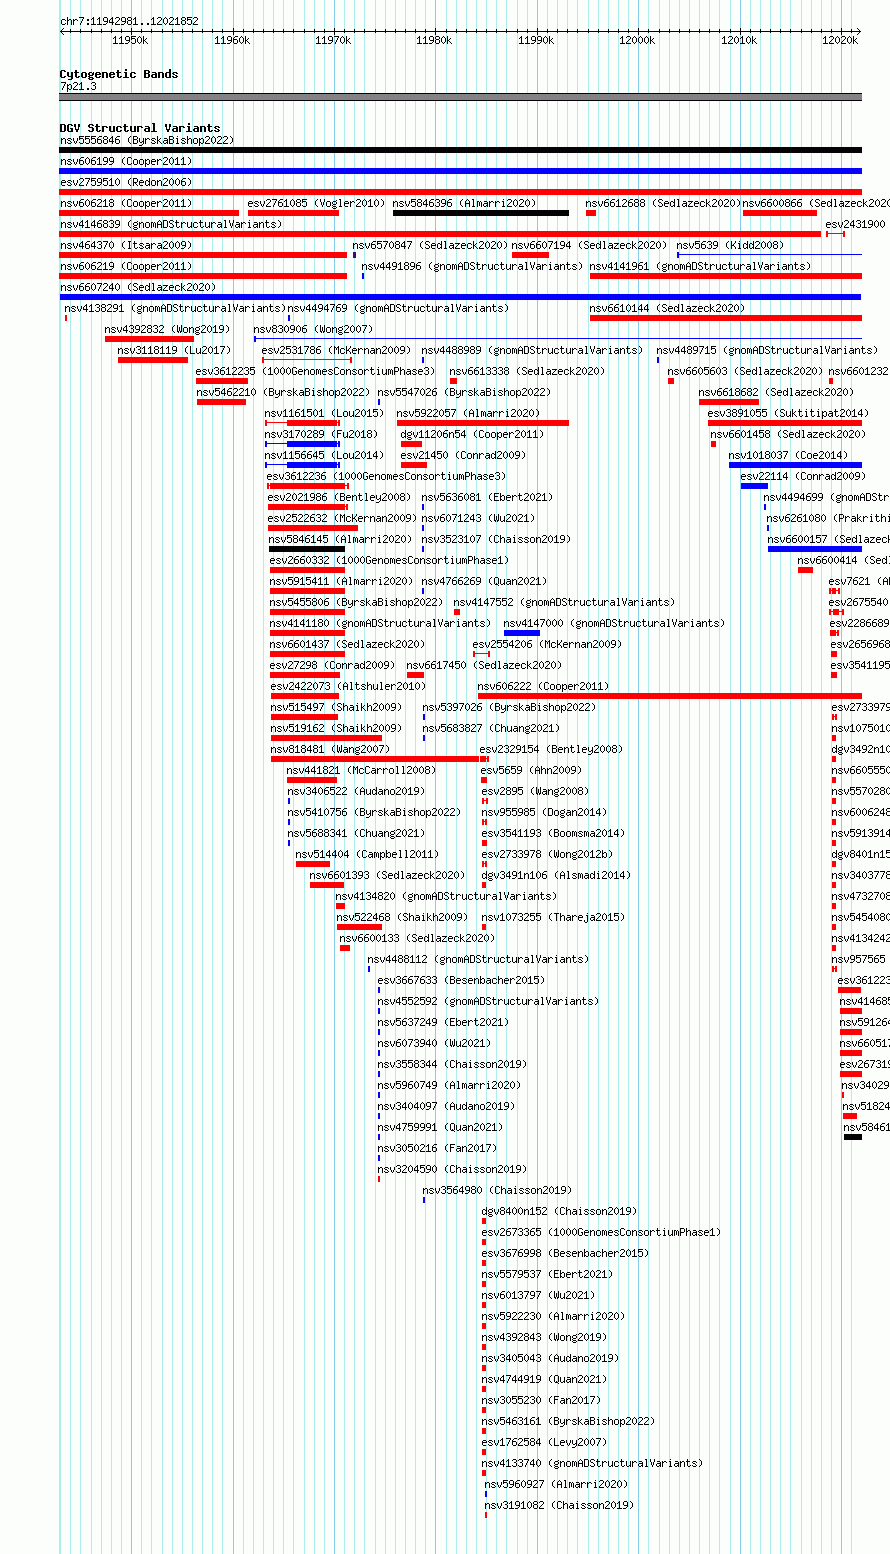Click nsv606219 (Cooper2011) label
Image resolution: width=890 pixels, height=1554 pixels.
[126, 267]
